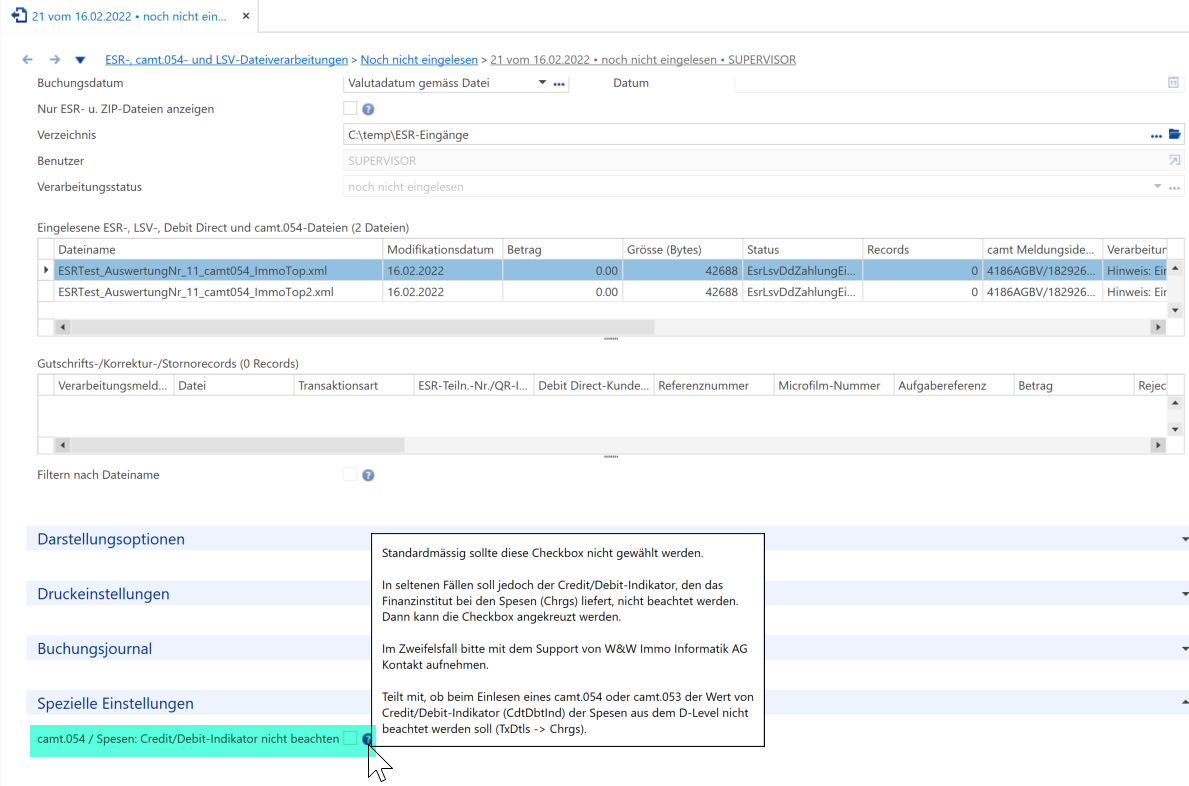Select the ESRTest_AuswertungNr_11_camt054_ImmoTop2.xml row
Image resolution: width=1189 pixels, height=786 pixels.
603,292
